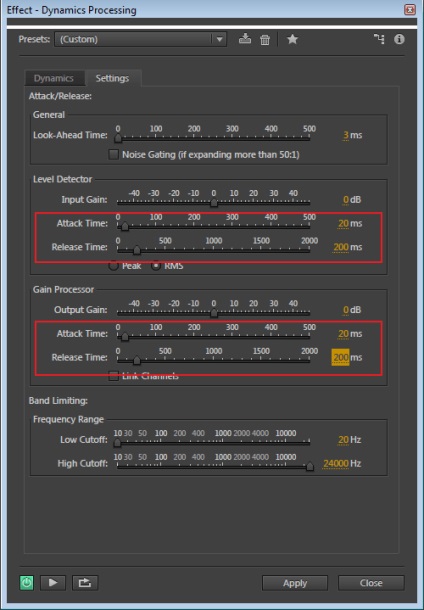Toggle loop playback icon

point(85,582)
